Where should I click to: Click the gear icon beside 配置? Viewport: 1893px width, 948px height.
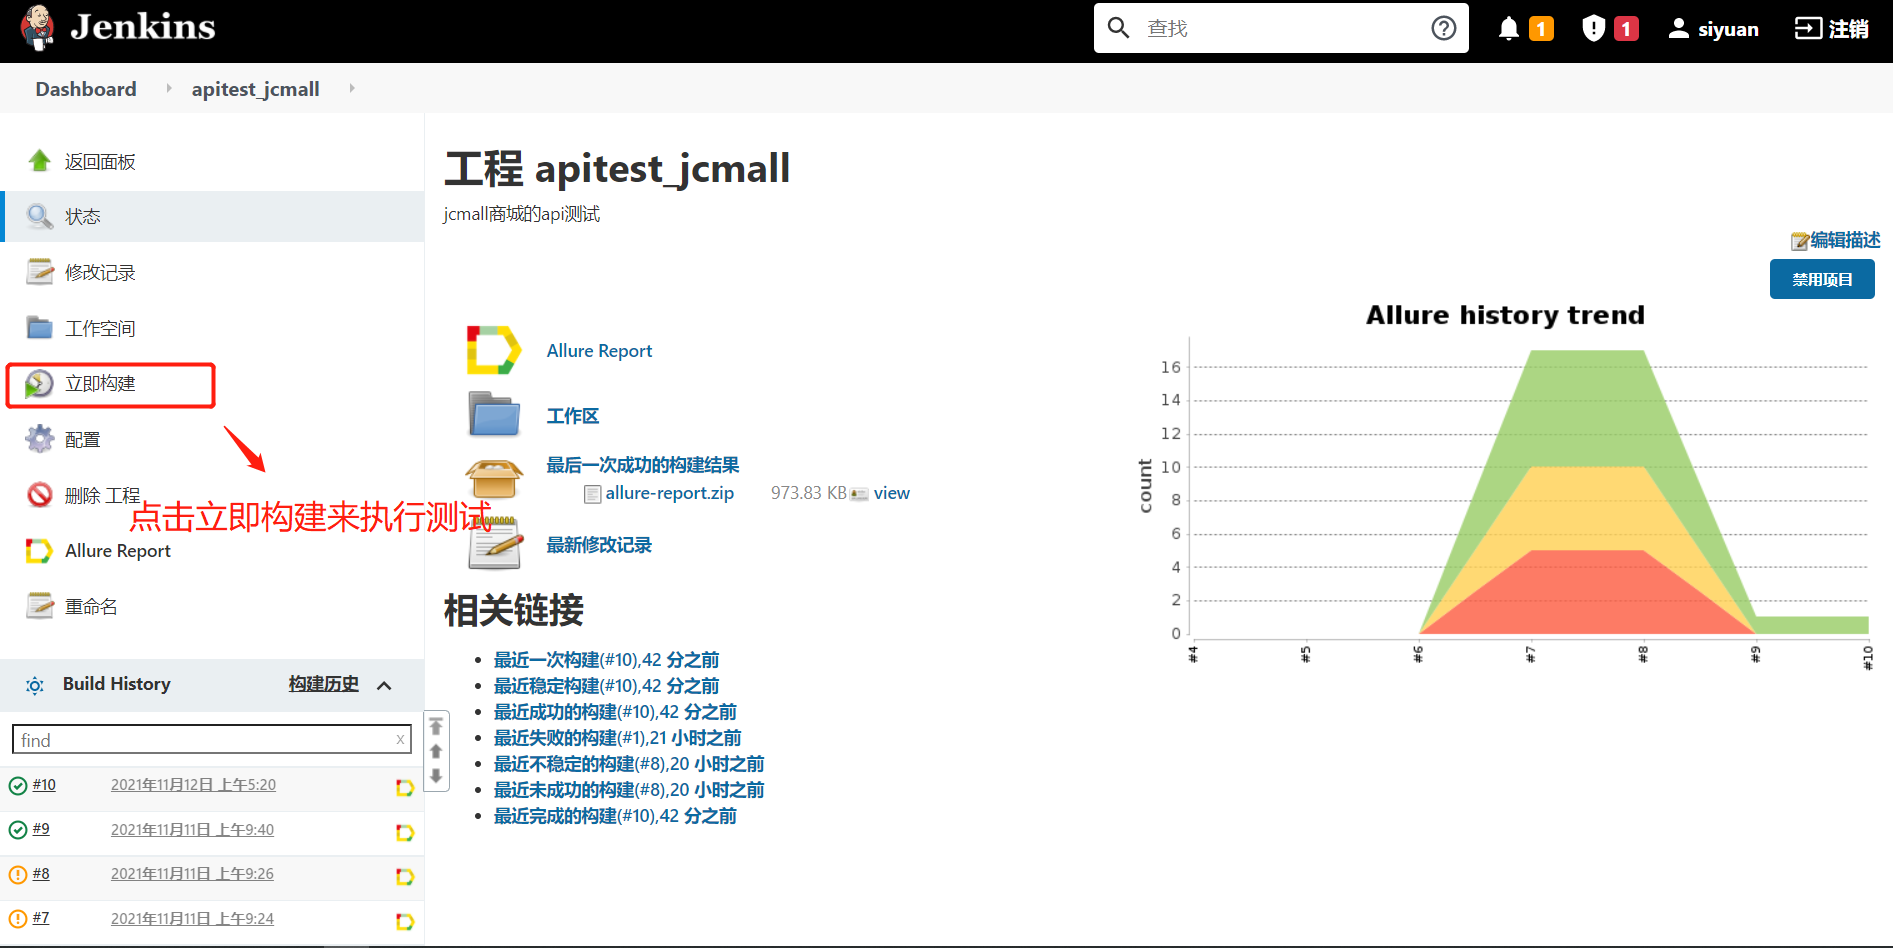pos(40,439)
